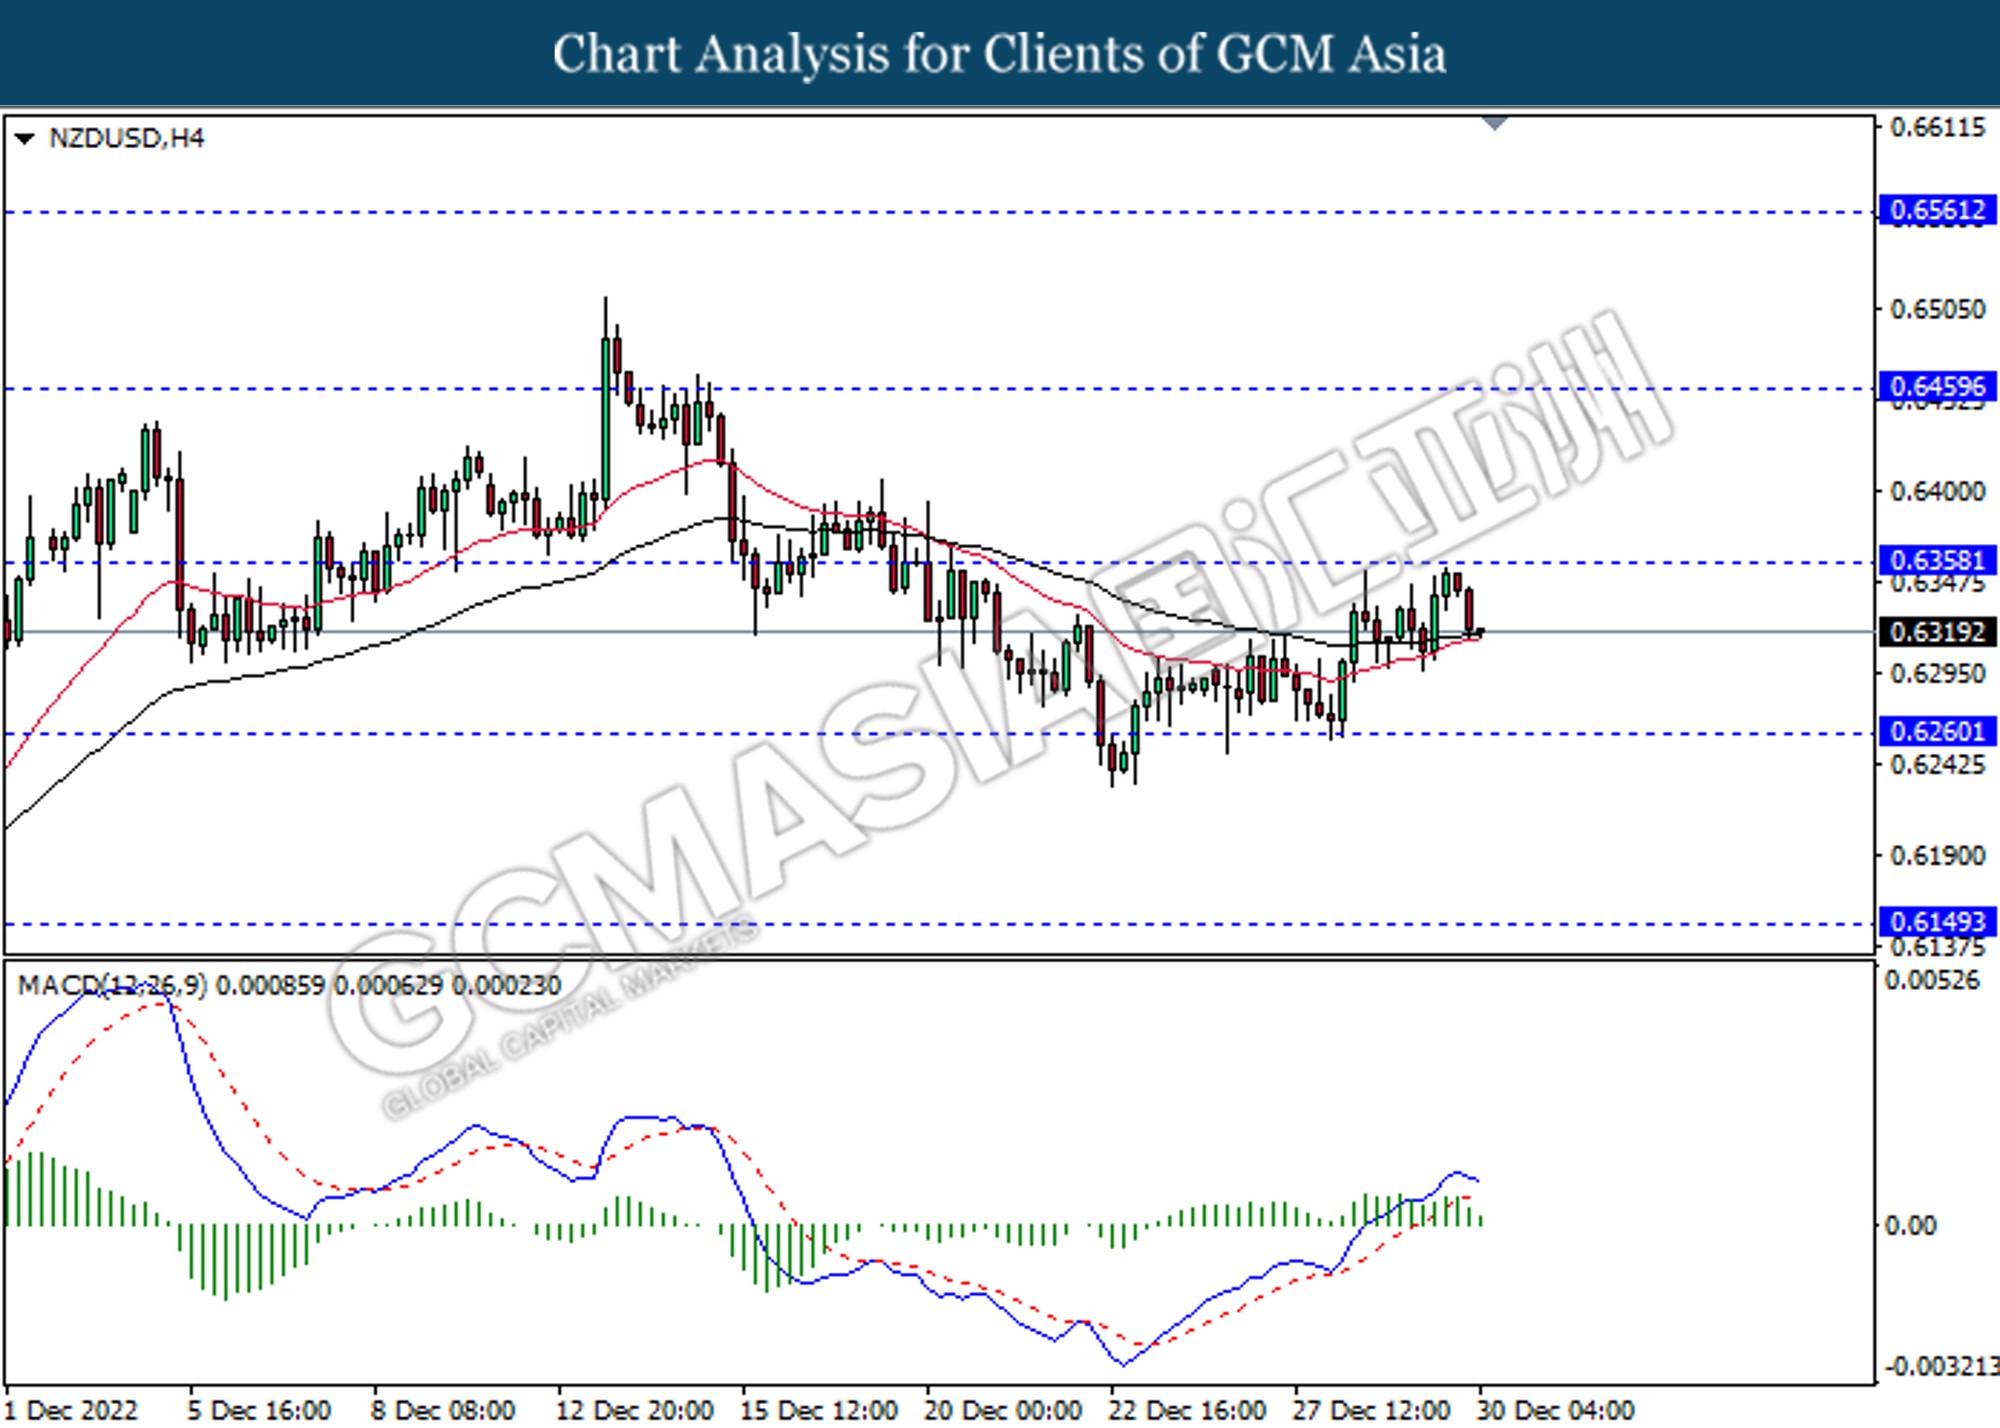Open the NZDUSD,H4 symbol dropdown arrow

coord(24,138)
